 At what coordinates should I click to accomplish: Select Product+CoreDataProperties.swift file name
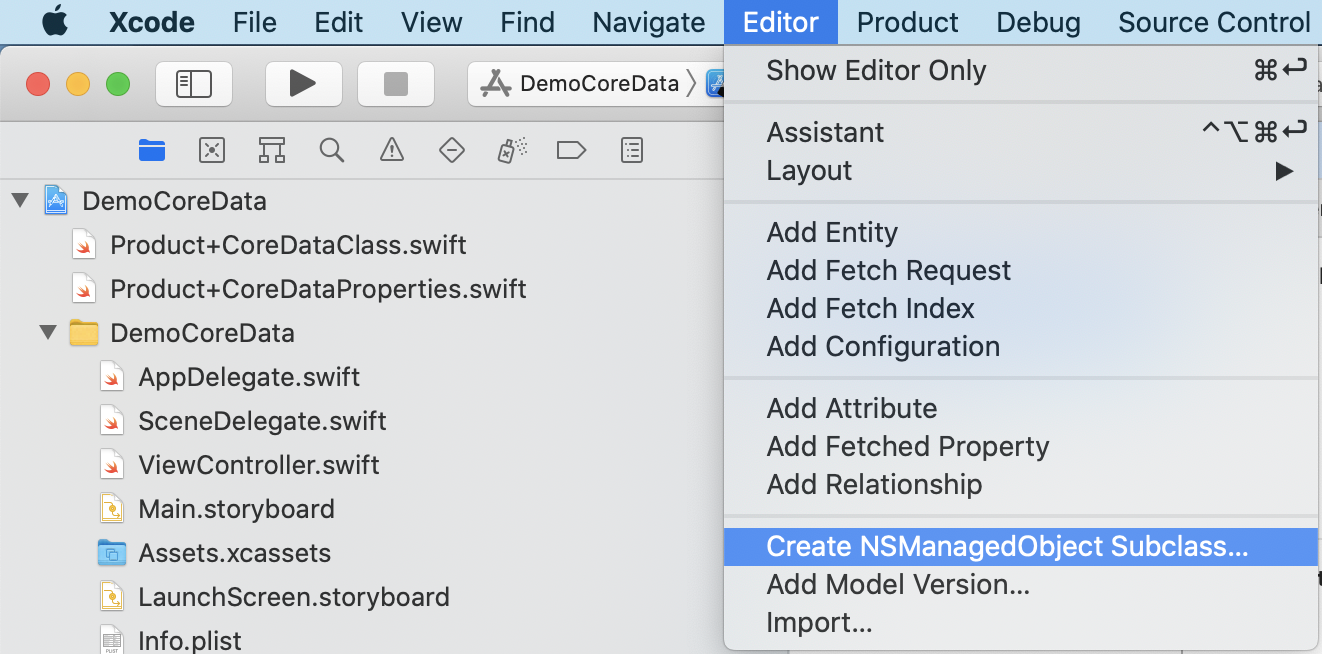318,289
